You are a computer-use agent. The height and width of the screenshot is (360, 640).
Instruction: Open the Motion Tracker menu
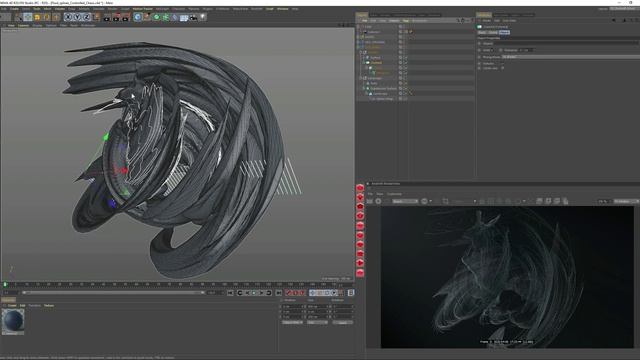(x=142, y=9)
